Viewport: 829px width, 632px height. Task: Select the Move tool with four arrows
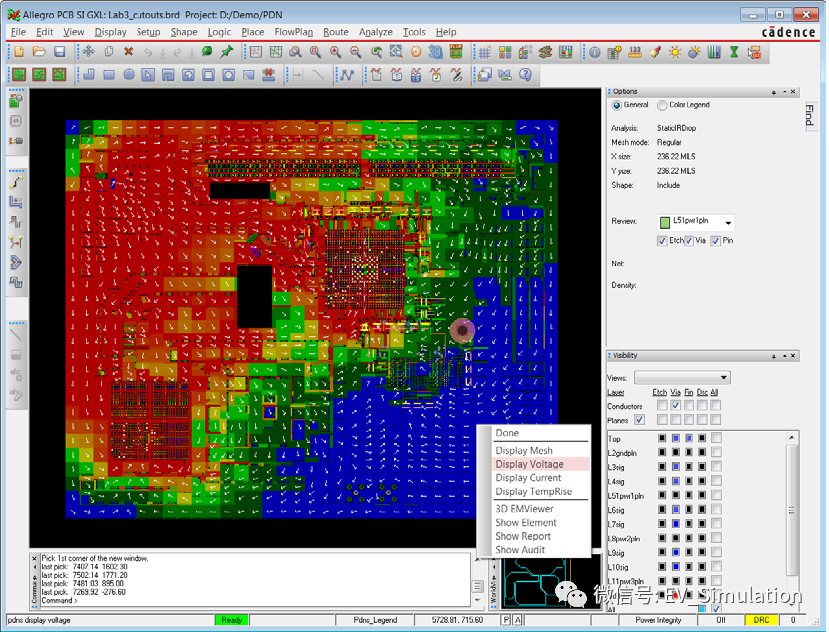[x=88, y=52]
